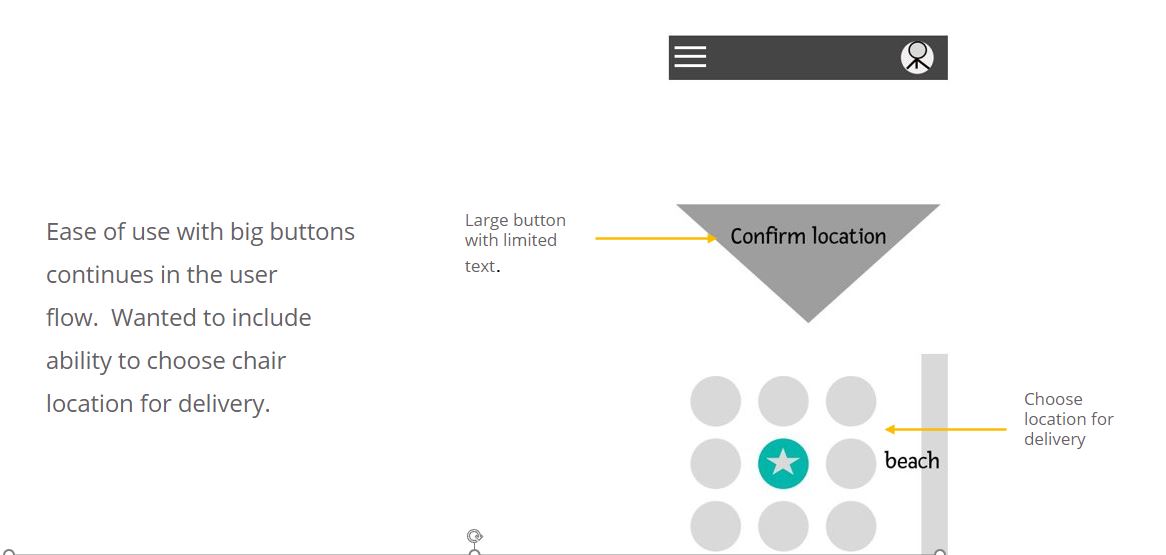Choose the bottom-right gray location circle
The image size is (1166, 555).
coord(851,526)
